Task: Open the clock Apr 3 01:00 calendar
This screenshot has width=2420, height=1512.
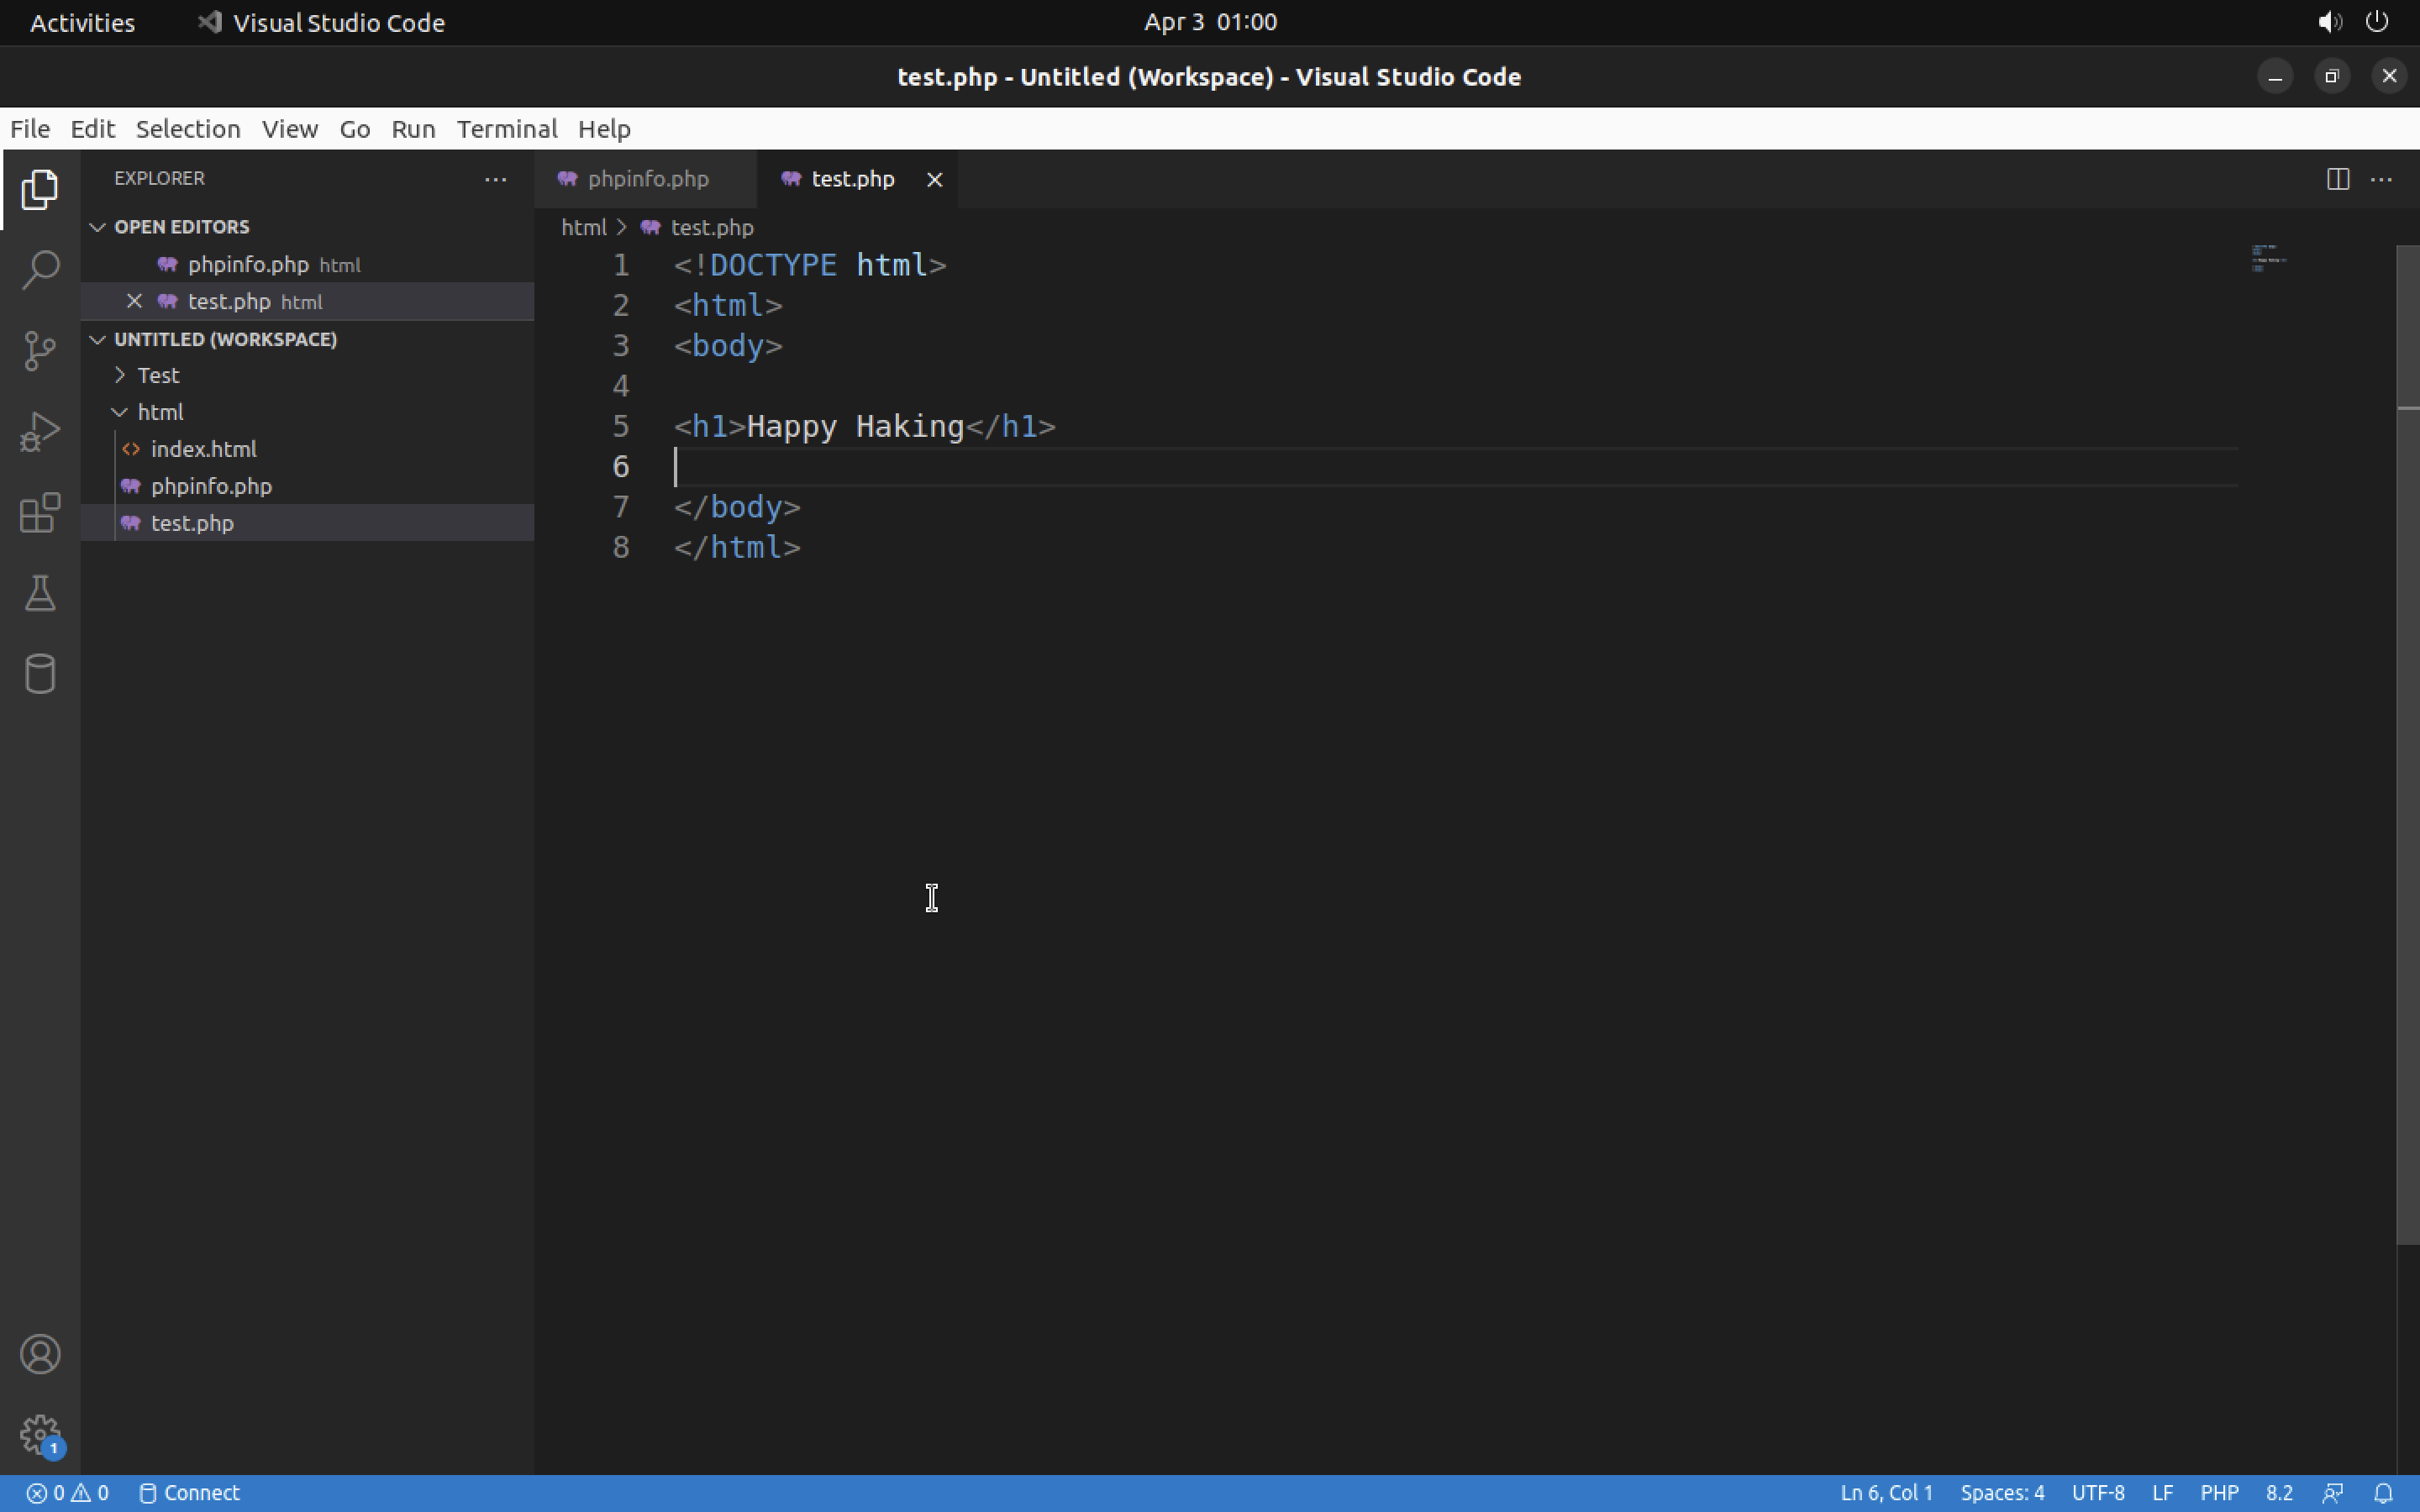Action: click(1210, 22)
